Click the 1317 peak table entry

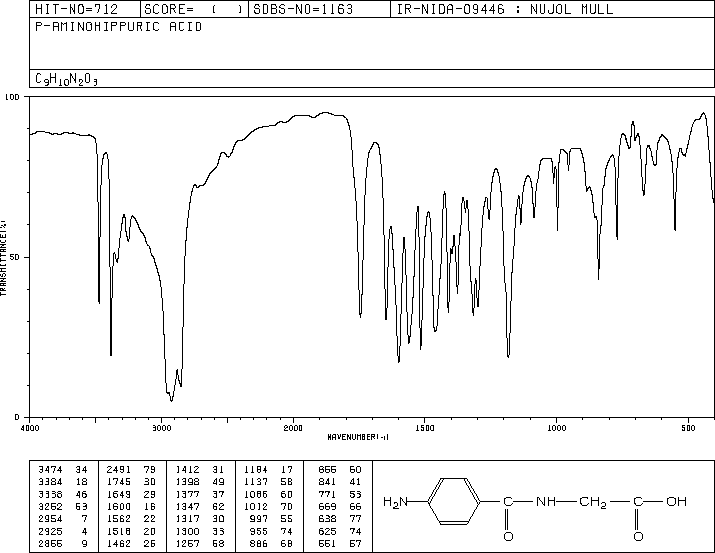(x=200, y=519)
